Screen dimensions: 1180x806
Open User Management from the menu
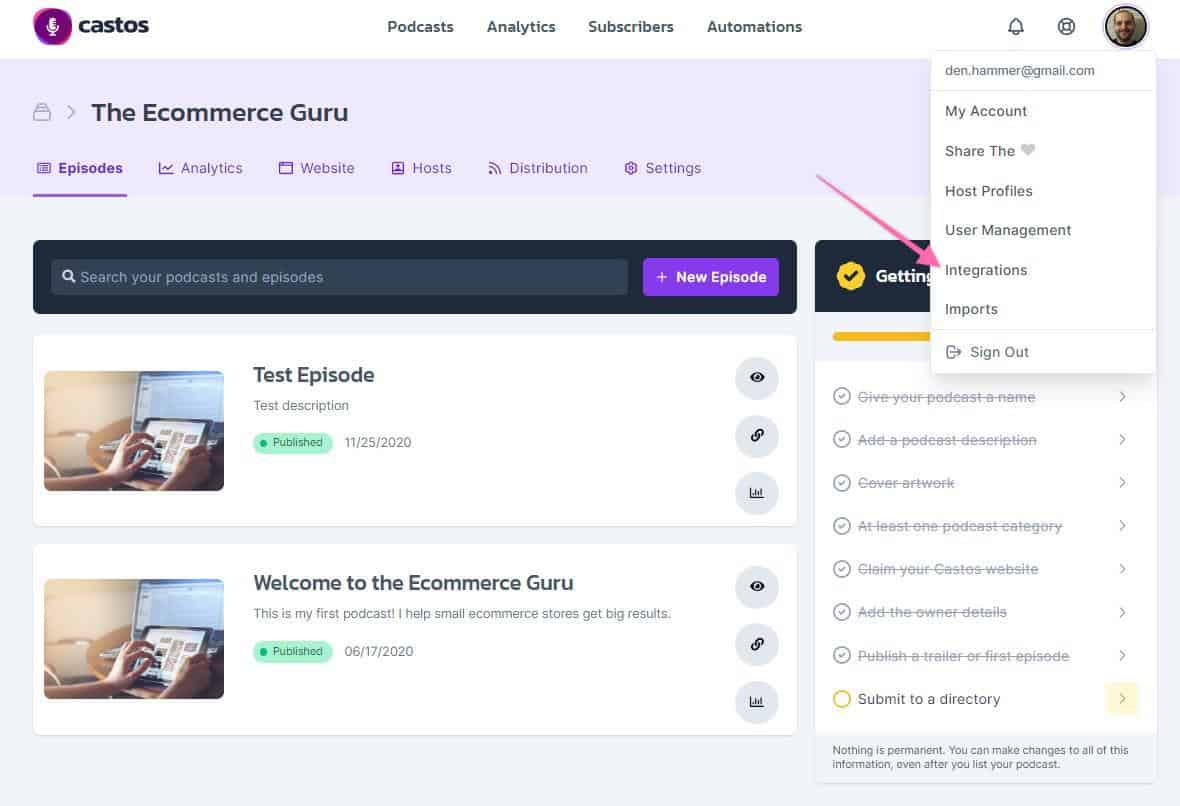[x=1008, y=230]
